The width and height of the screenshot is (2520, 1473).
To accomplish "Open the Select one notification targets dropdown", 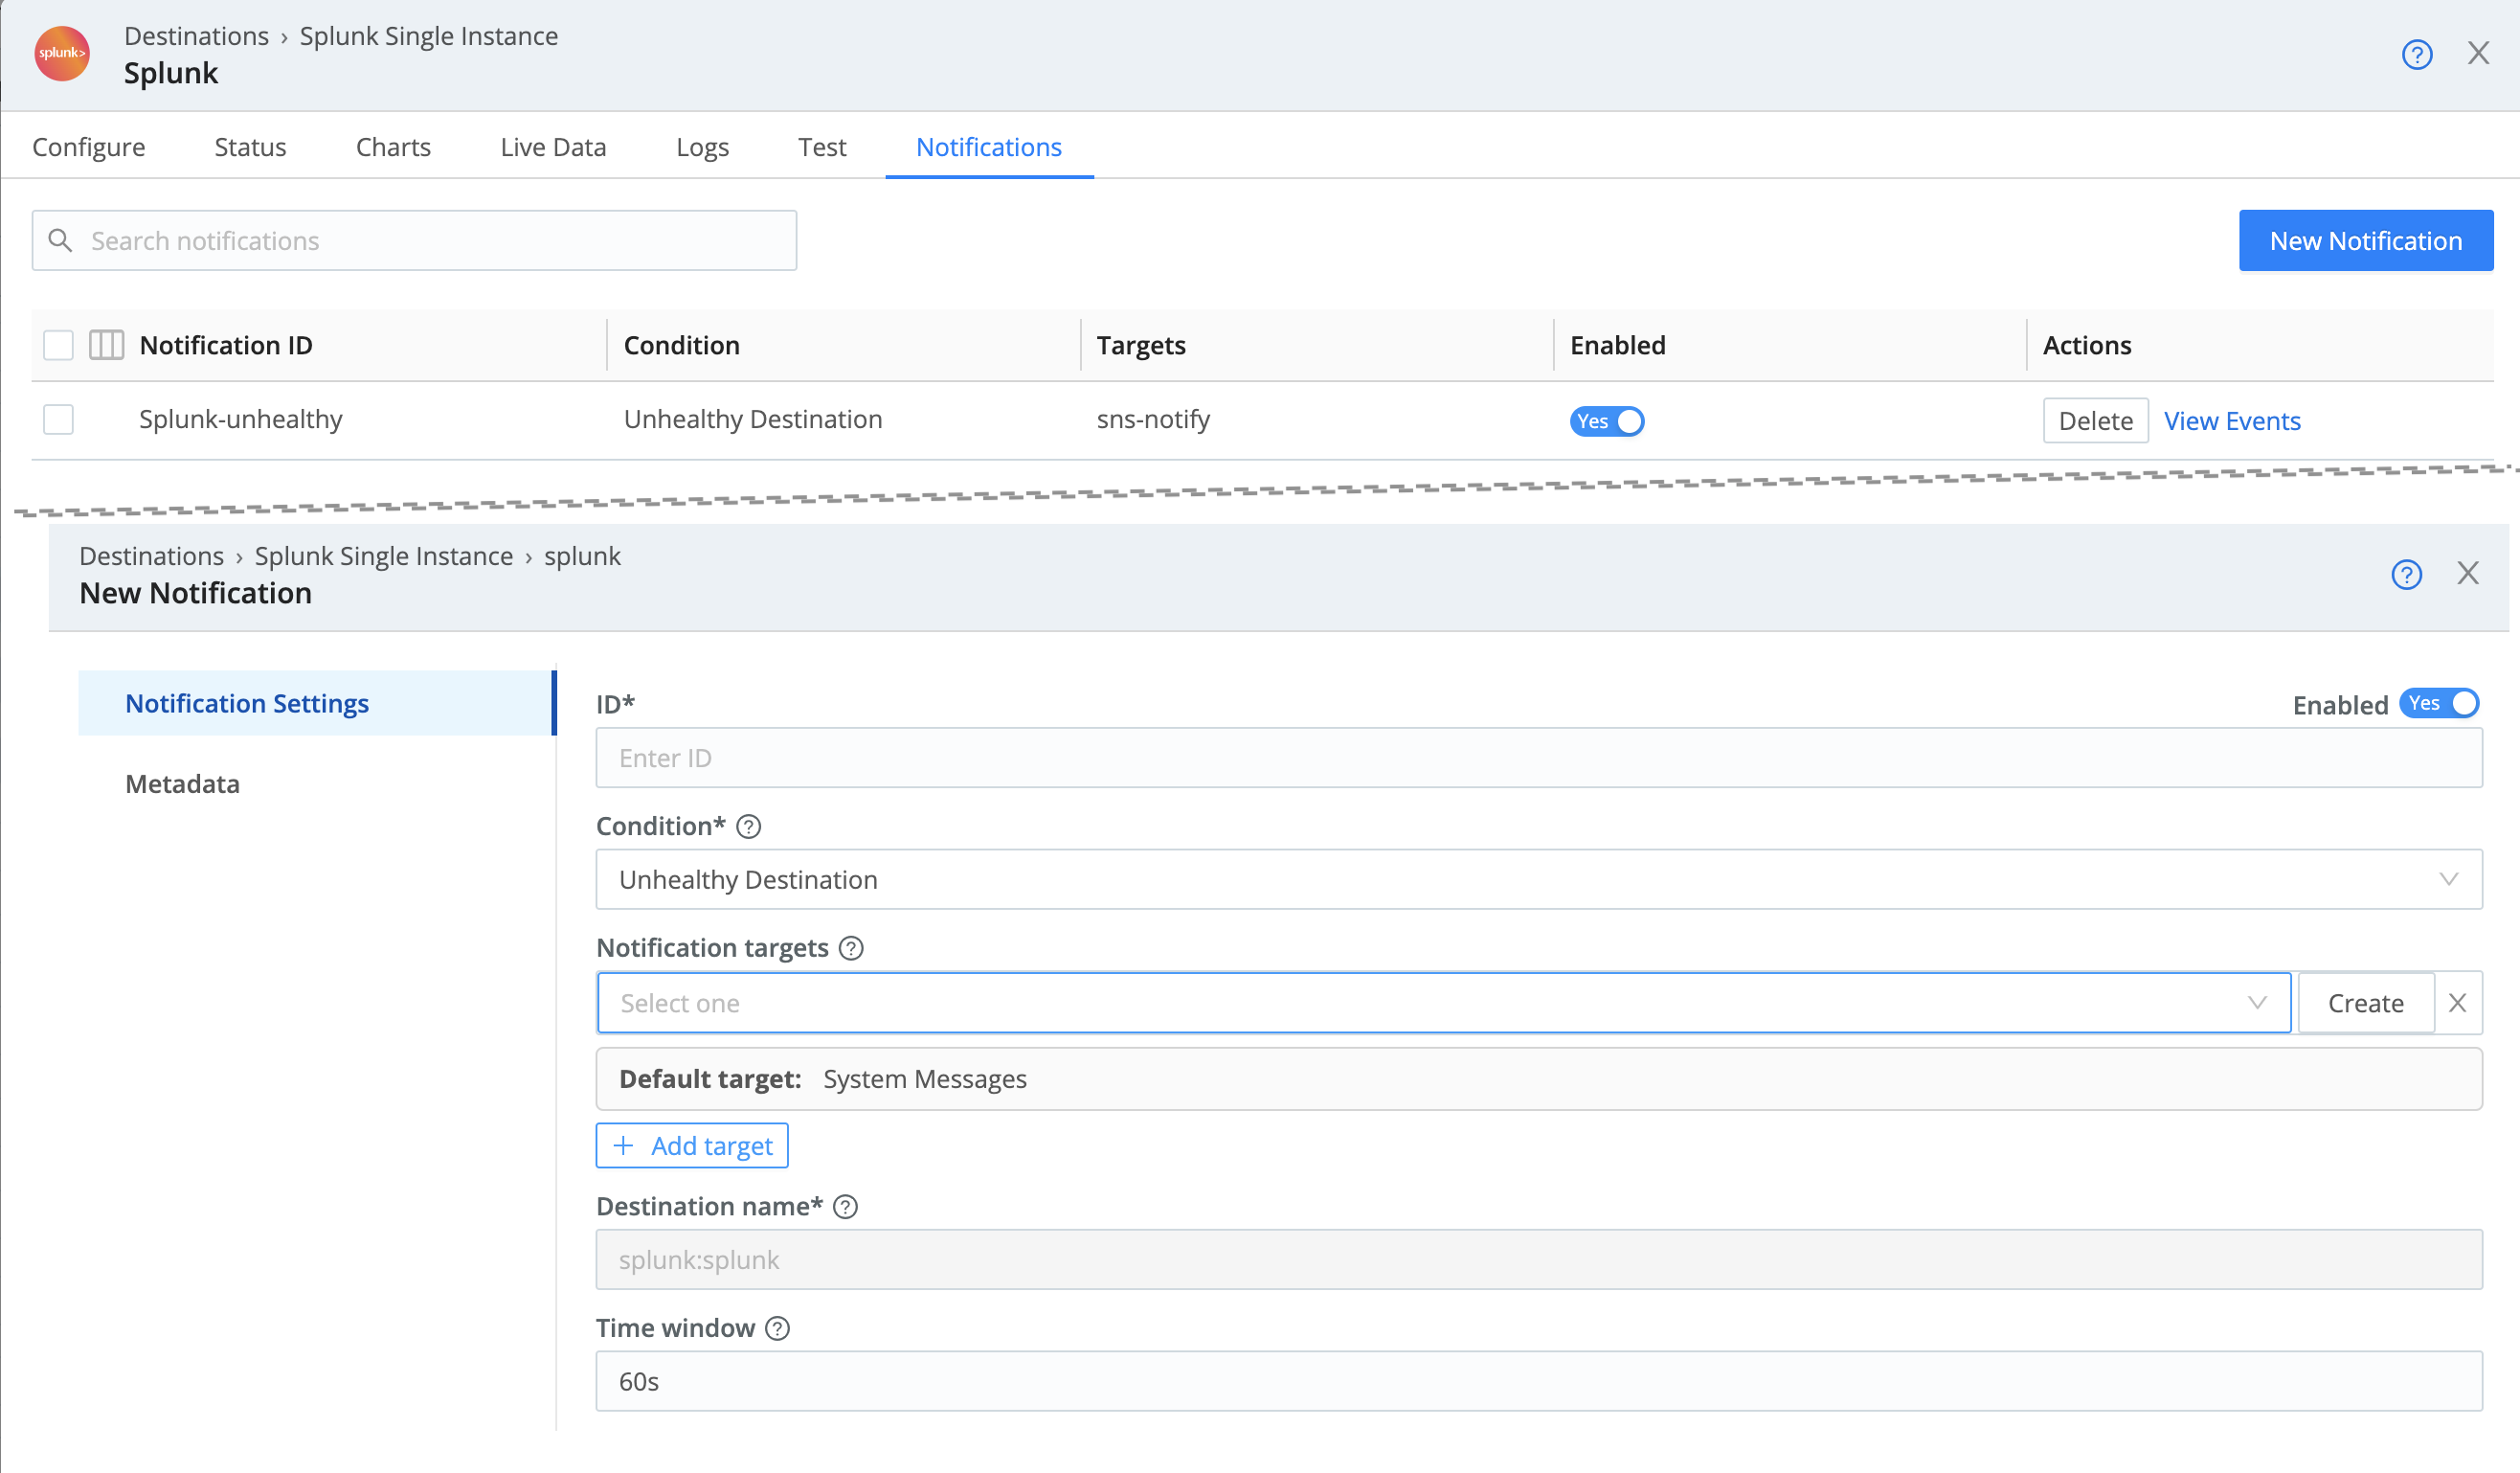I will point(1440,1002).
